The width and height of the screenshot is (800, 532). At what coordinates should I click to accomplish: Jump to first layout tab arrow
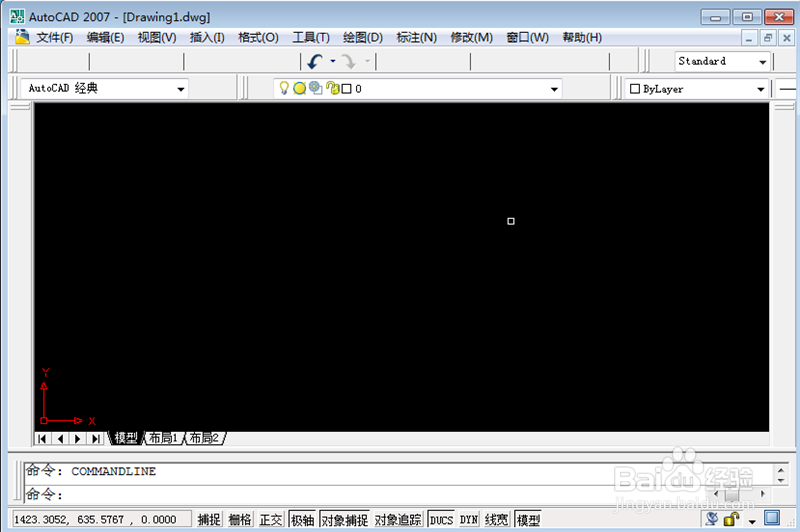click(42, 439)
